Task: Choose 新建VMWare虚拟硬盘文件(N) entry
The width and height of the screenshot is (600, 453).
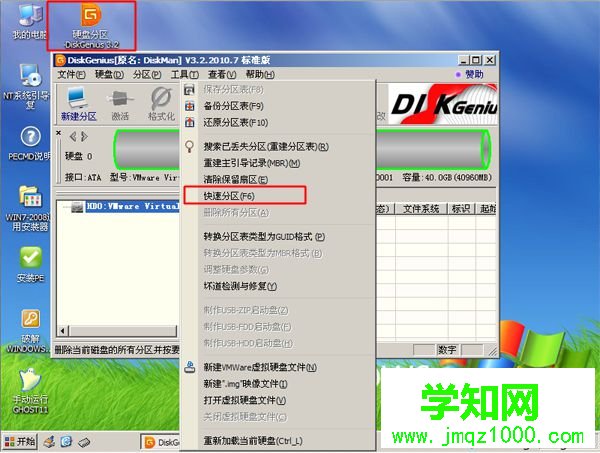Action: pyautogui.click(x=279, y=367)
